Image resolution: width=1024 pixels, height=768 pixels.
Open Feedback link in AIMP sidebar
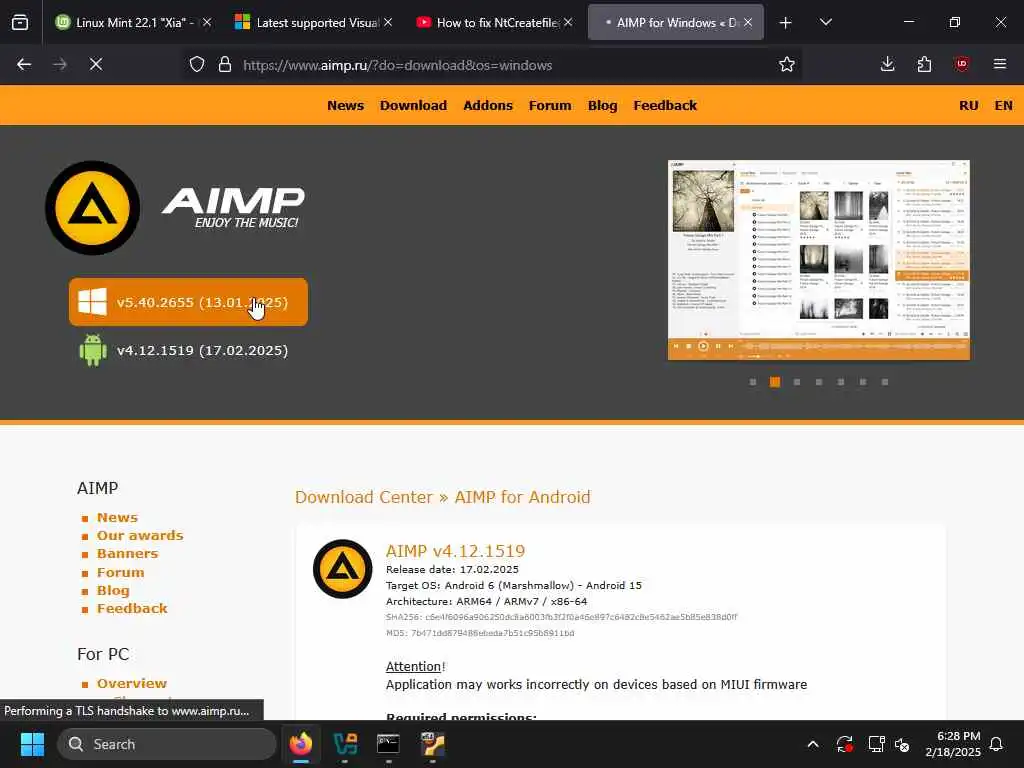pyautogui.click(x=132, y=609)
